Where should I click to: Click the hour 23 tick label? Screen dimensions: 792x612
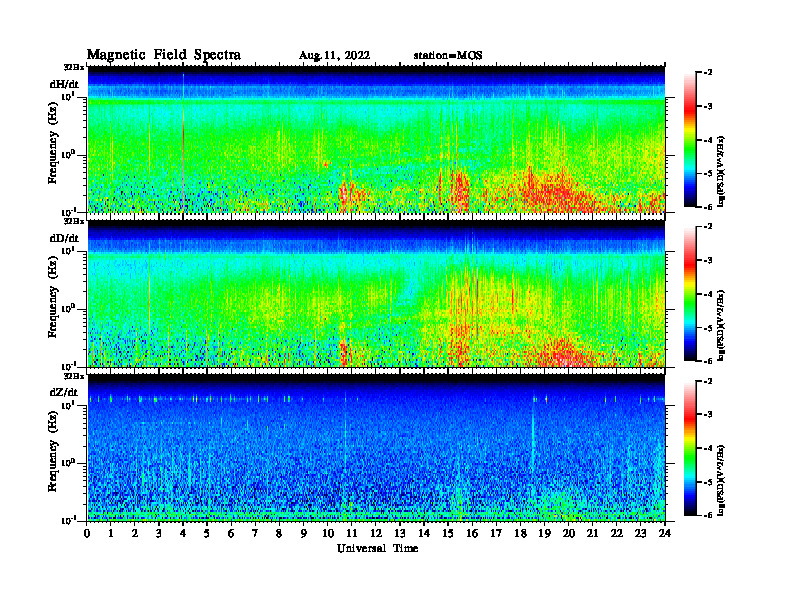point(641,534)
